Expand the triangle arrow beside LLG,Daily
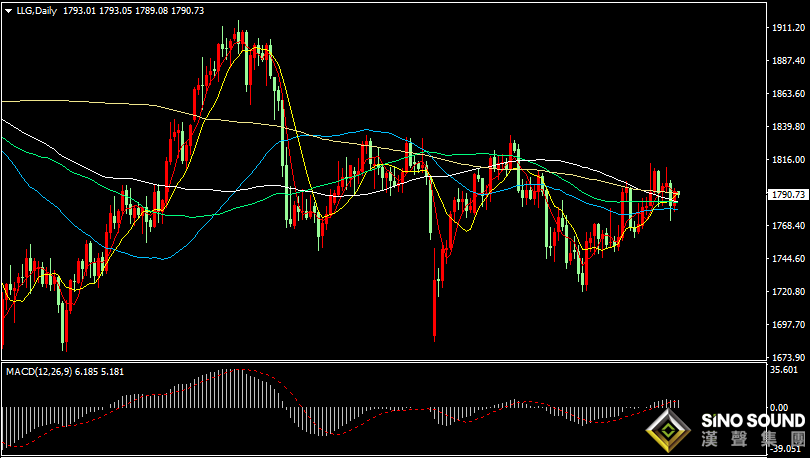 click(x=8, y=10)
